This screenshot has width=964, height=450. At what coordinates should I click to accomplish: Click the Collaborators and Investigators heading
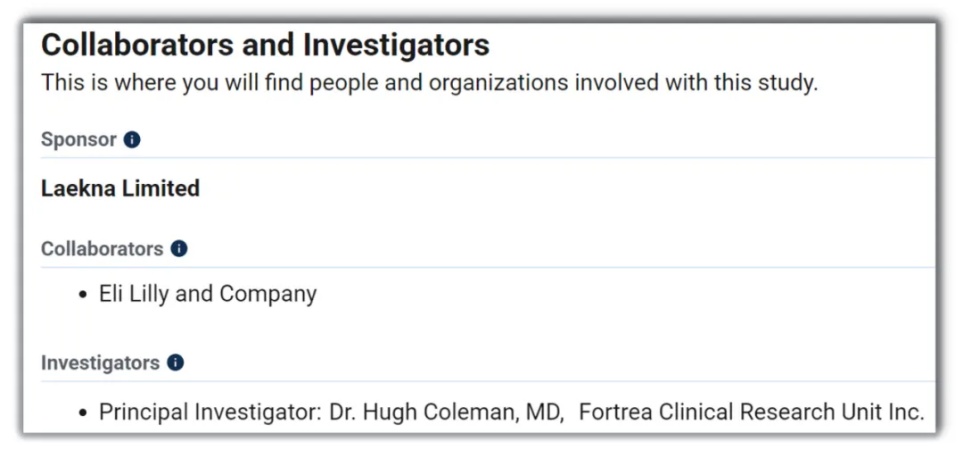(x=265, y=45)
